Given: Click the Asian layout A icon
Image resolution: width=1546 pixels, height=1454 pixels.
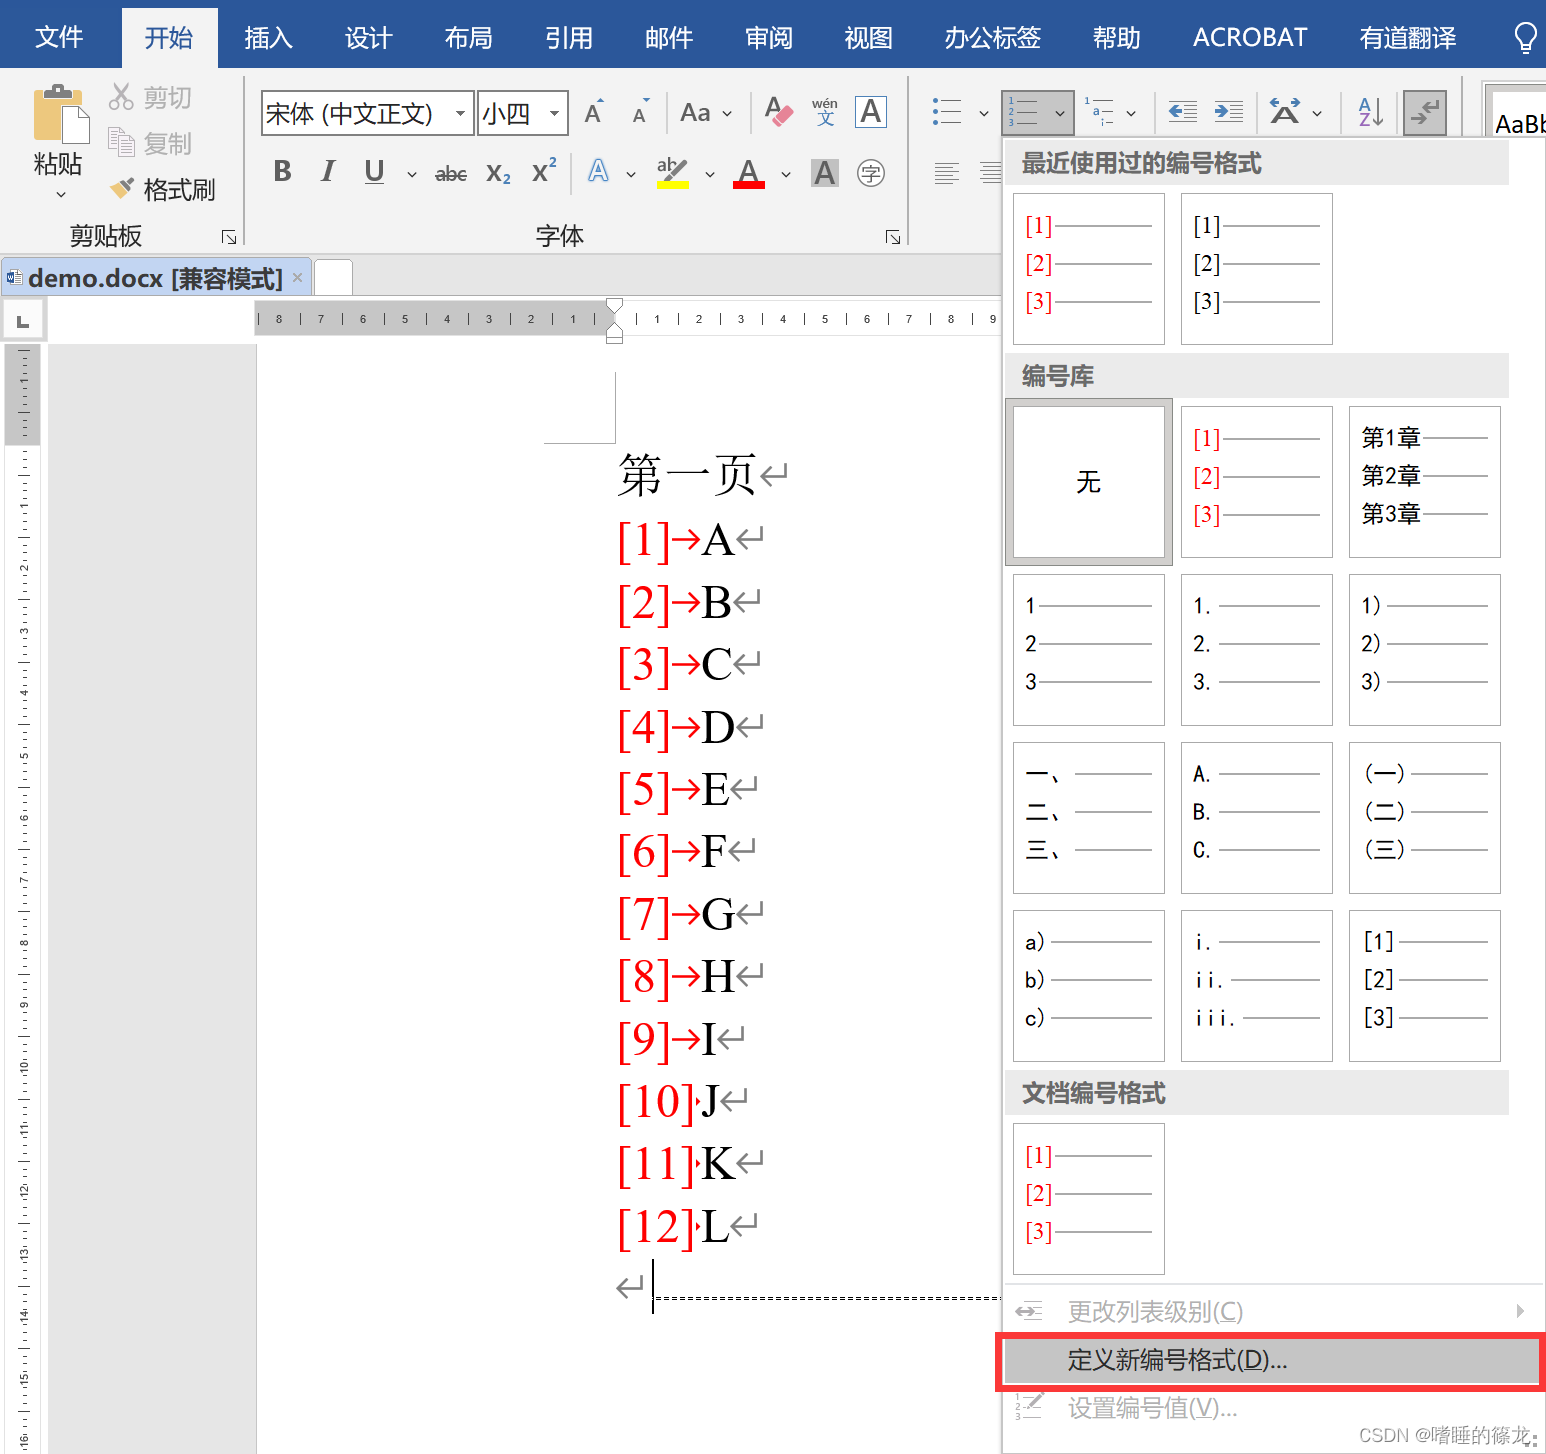Looking at the screenshot, I should click(1285, 112).
